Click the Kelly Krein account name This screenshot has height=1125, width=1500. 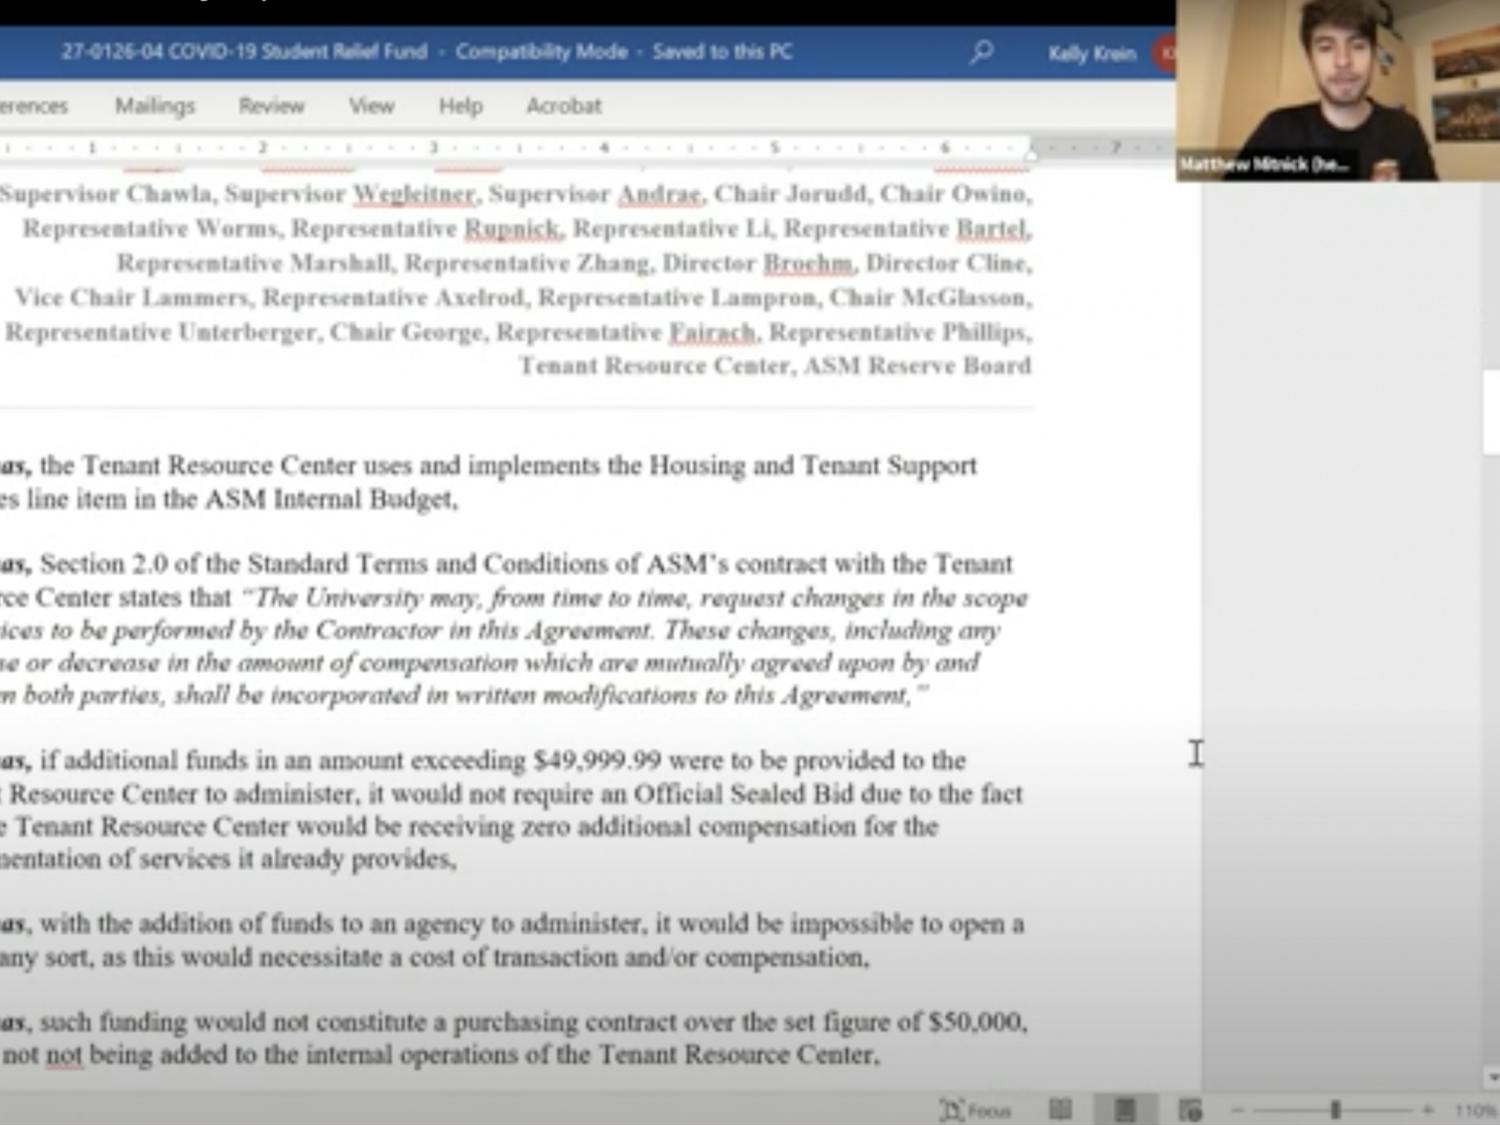pos(1091,54)
